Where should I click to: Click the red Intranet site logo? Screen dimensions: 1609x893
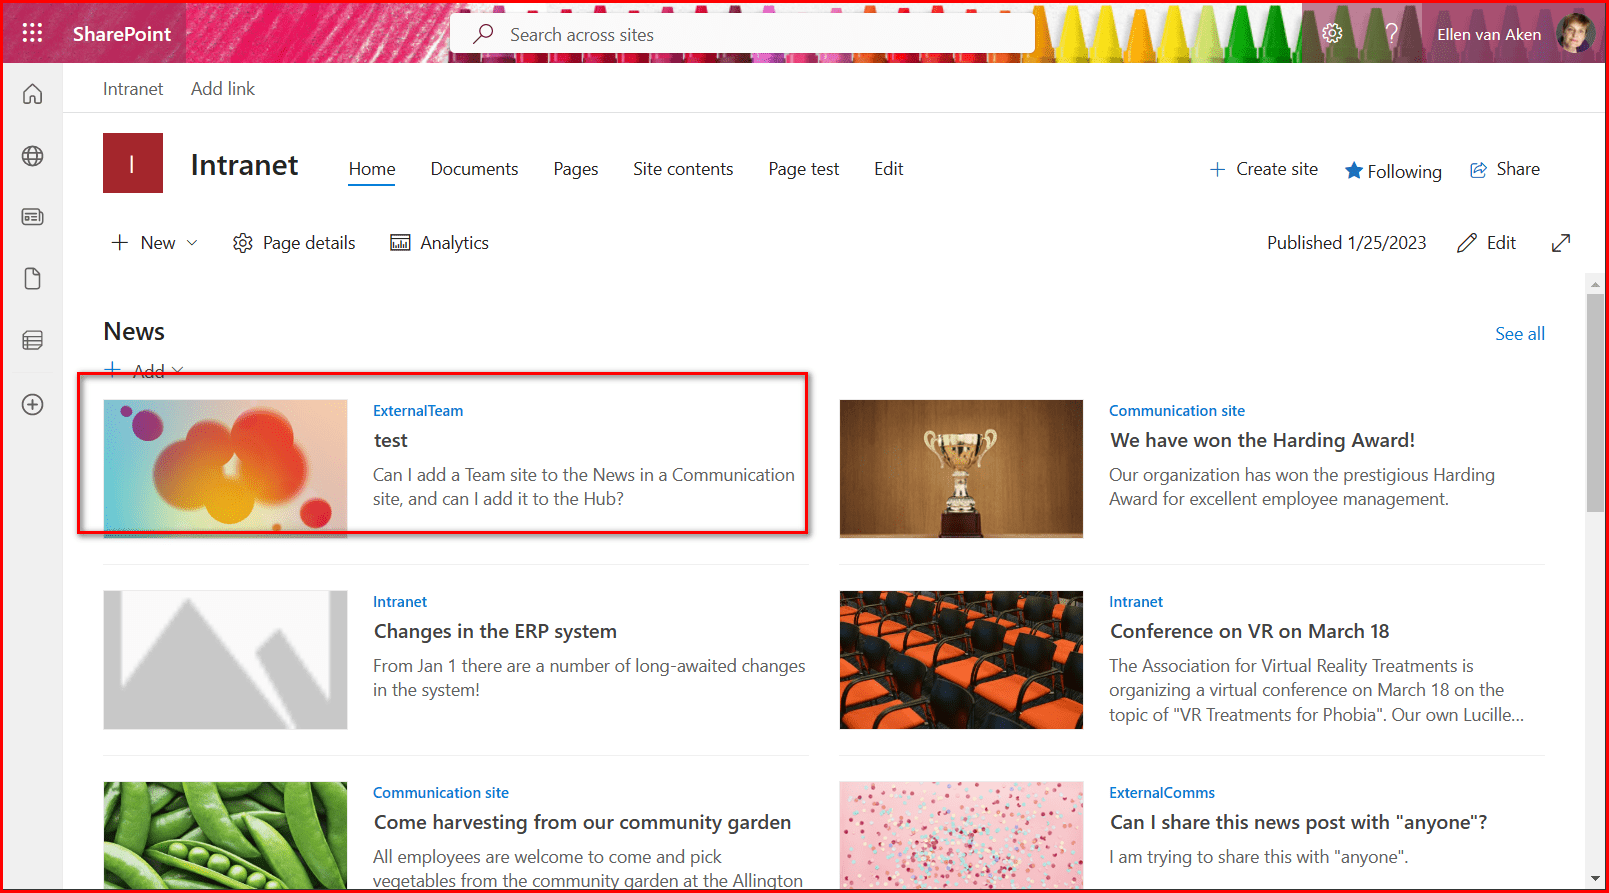click(x=133, y=163)
